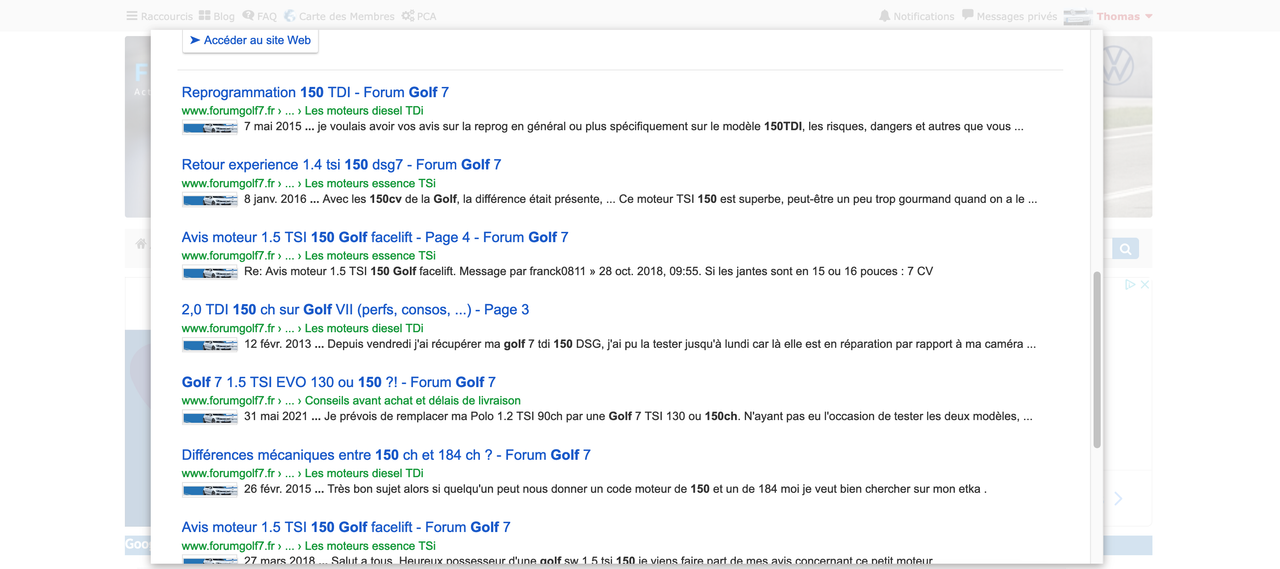
Task: Open the PCA panel link
Action: (418, 16)
